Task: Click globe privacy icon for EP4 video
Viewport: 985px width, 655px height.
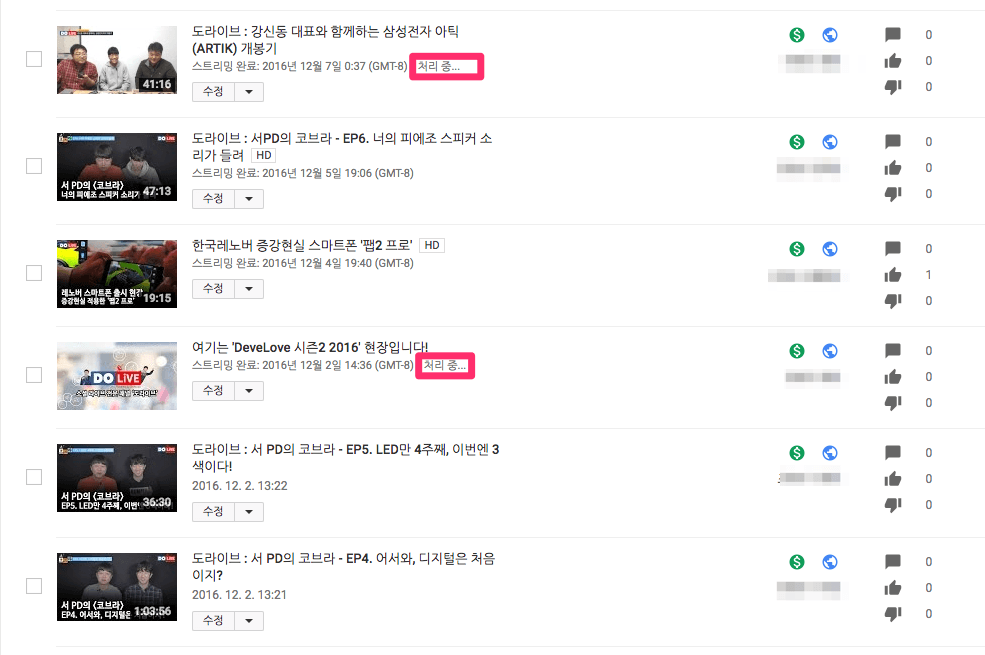Action: pos(830,561)
